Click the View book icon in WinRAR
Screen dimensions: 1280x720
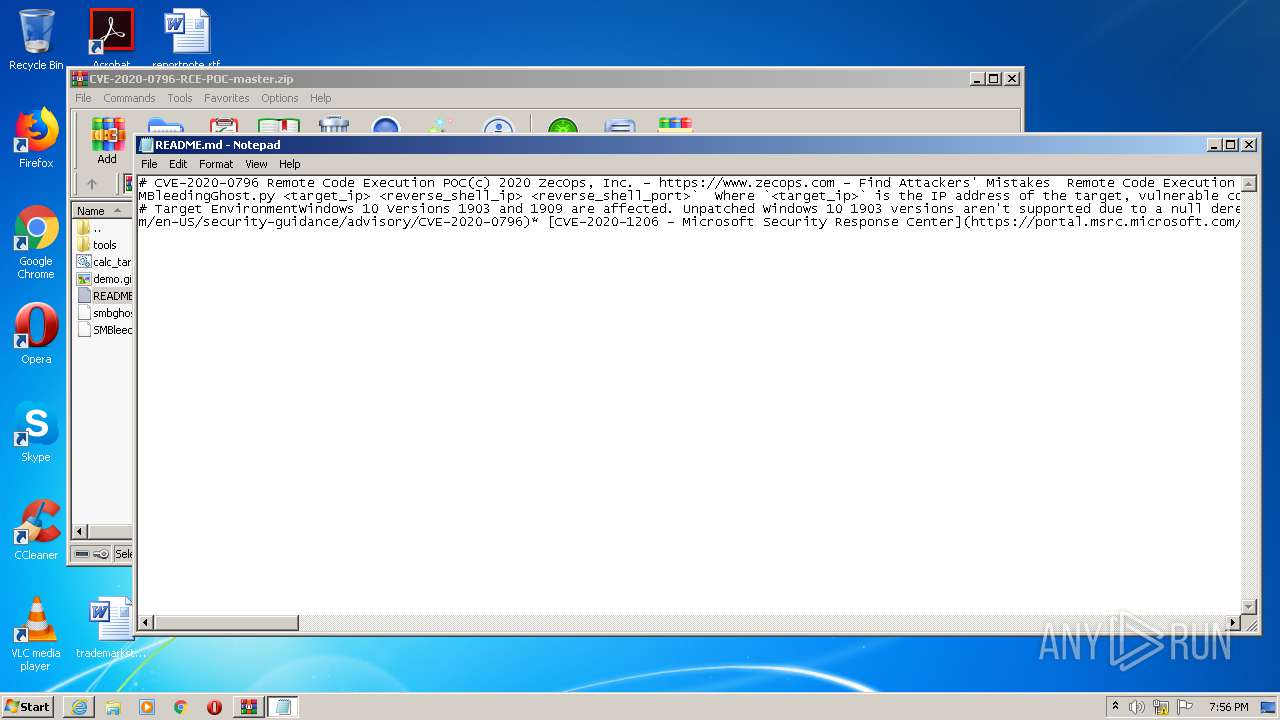point(279,126)
